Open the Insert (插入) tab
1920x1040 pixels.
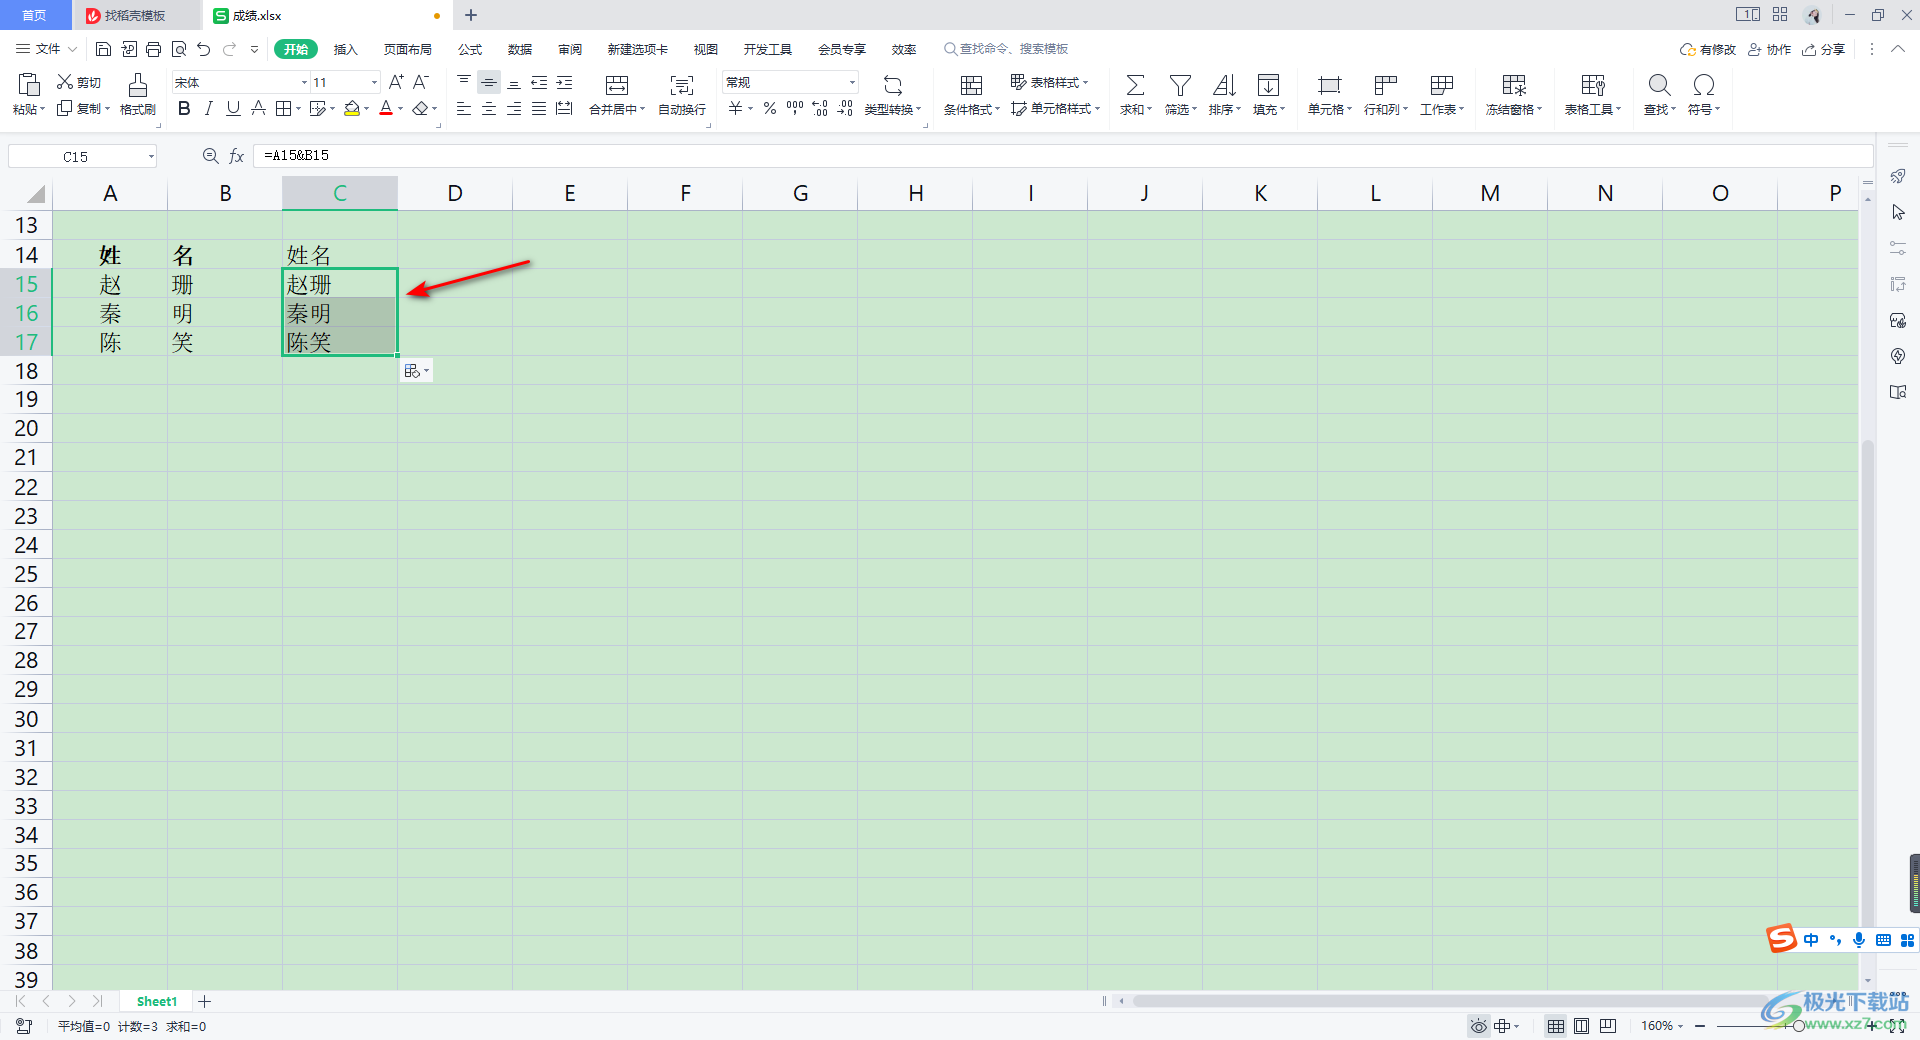(x=345, y=49)
